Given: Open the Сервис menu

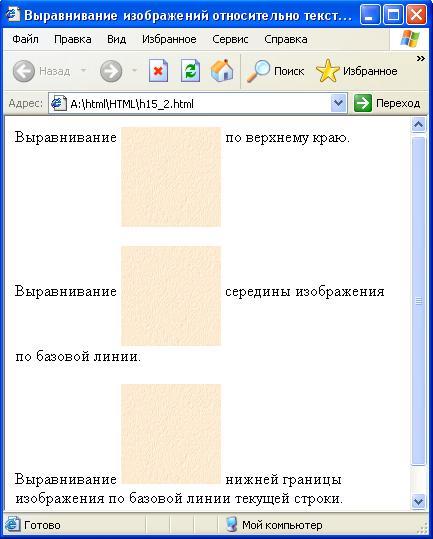Looking at the screenshot, I should (x=230, y=39).
